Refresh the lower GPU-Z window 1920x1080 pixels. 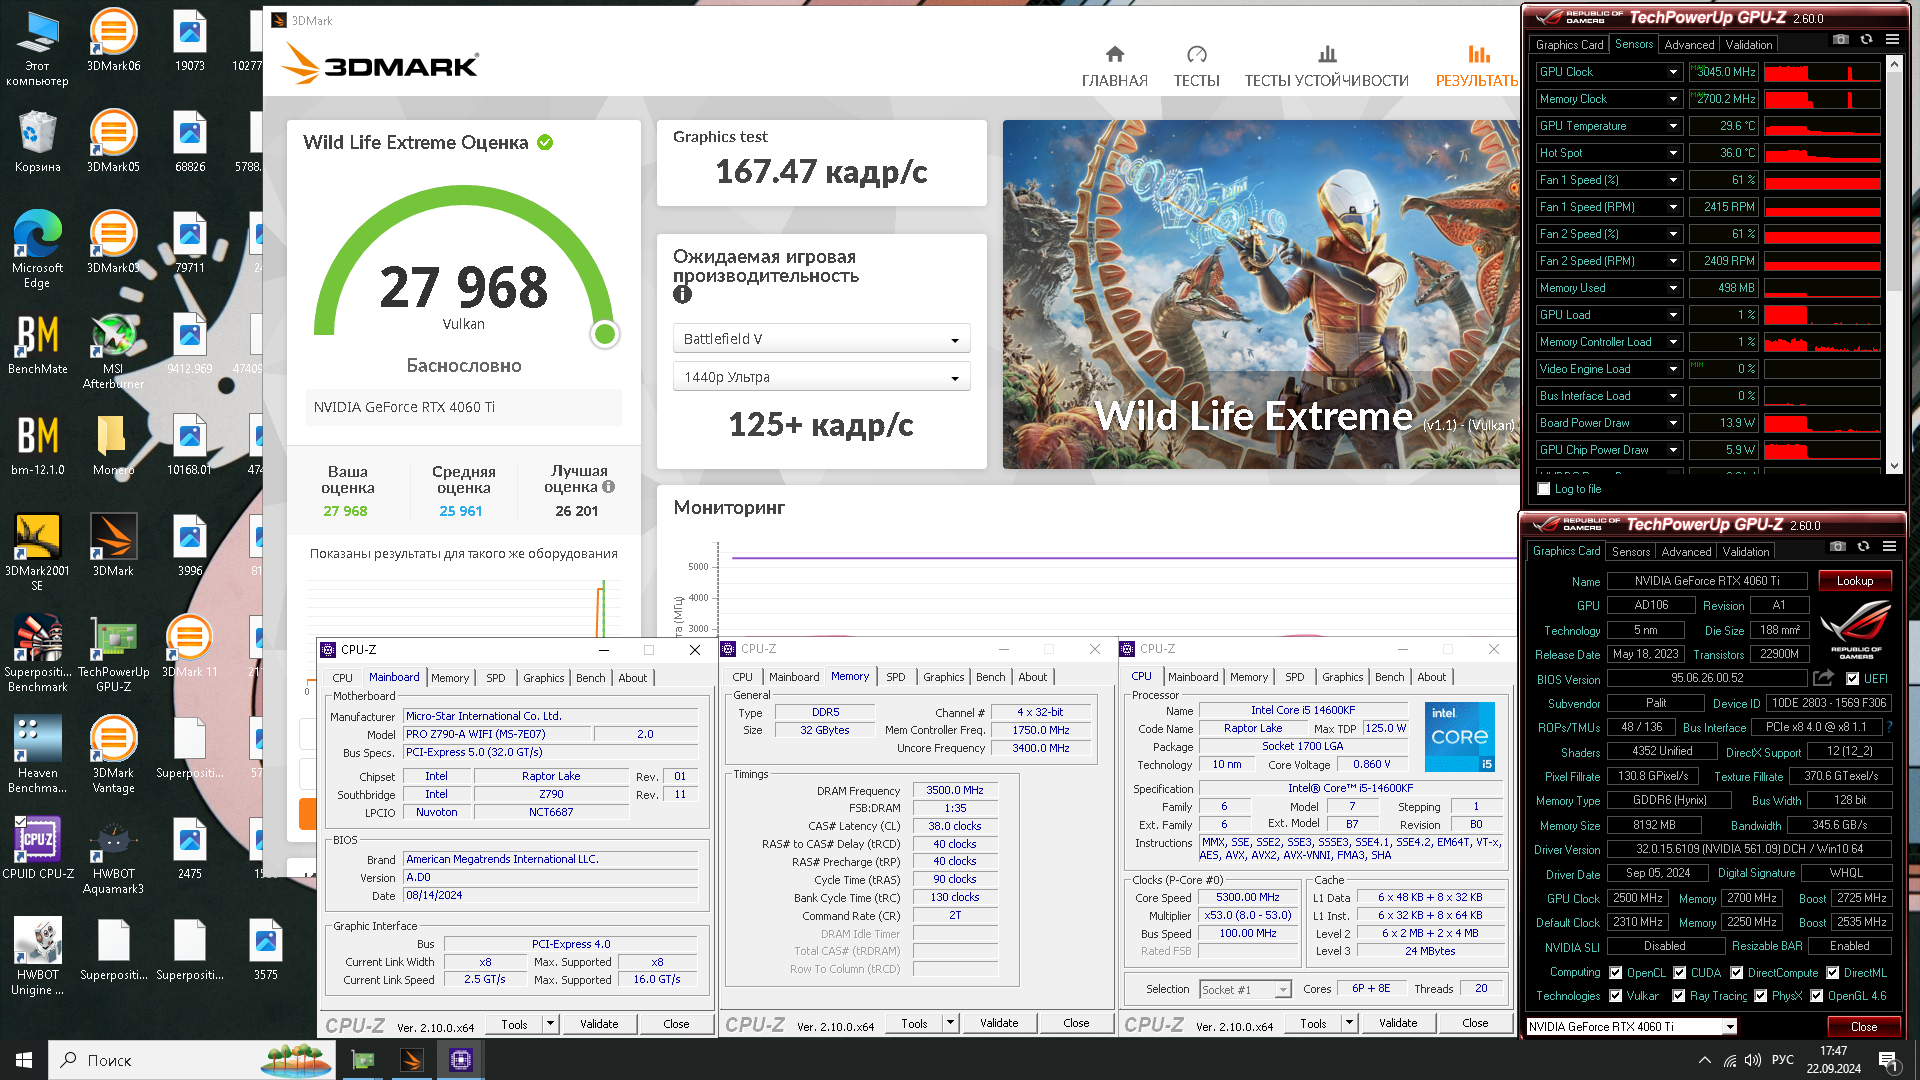[1863, 547]
